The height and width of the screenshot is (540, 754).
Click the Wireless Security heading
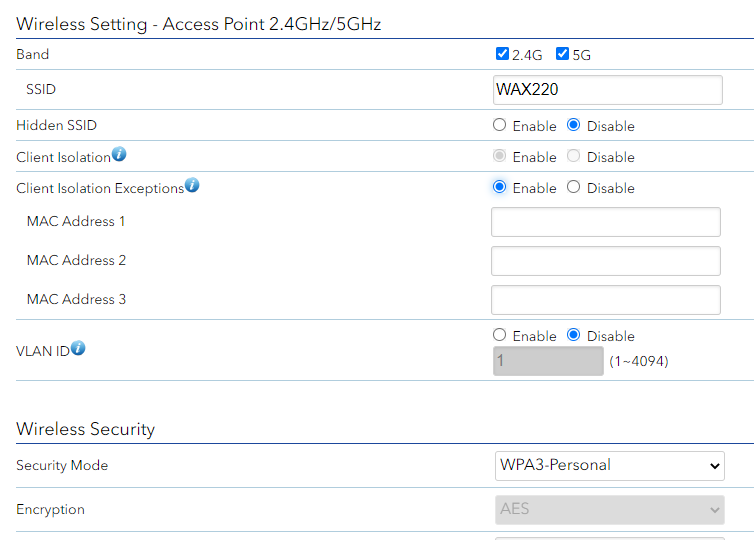(86, 429)
